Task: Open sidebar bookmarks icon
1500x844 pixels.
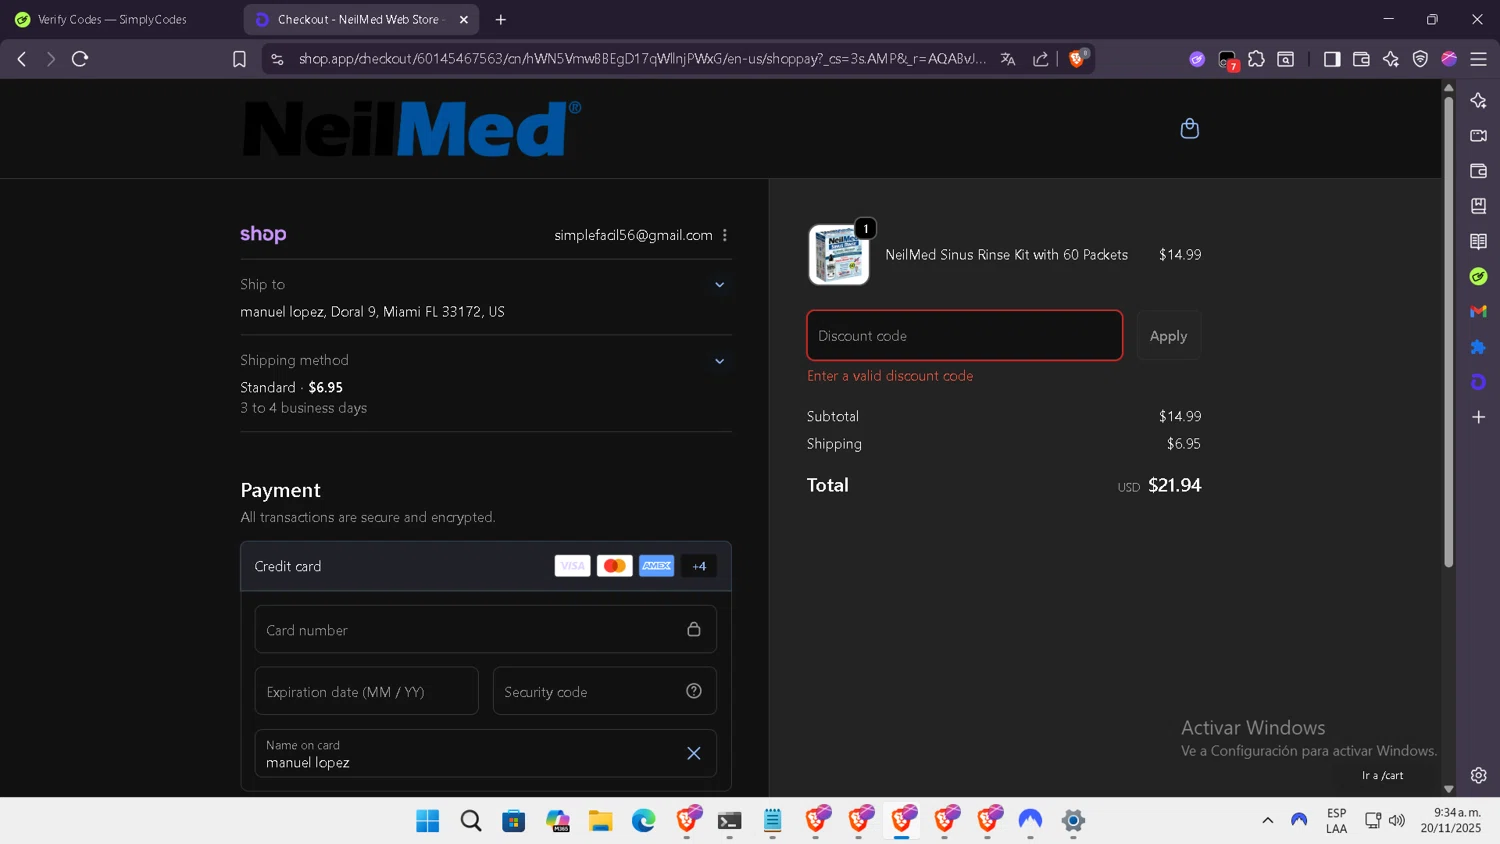Action: [1479, 206]
